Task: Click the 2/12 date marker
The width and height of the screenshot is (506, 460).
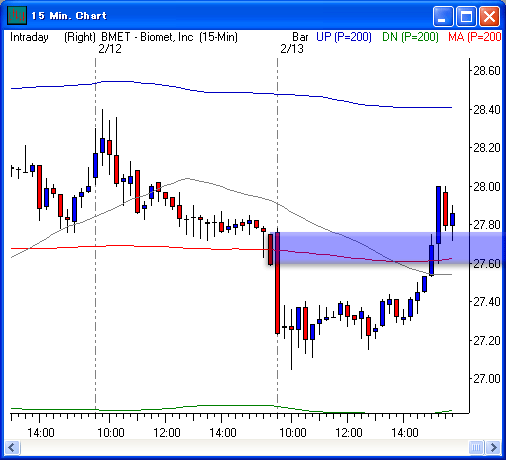Action: coord(110,49)
